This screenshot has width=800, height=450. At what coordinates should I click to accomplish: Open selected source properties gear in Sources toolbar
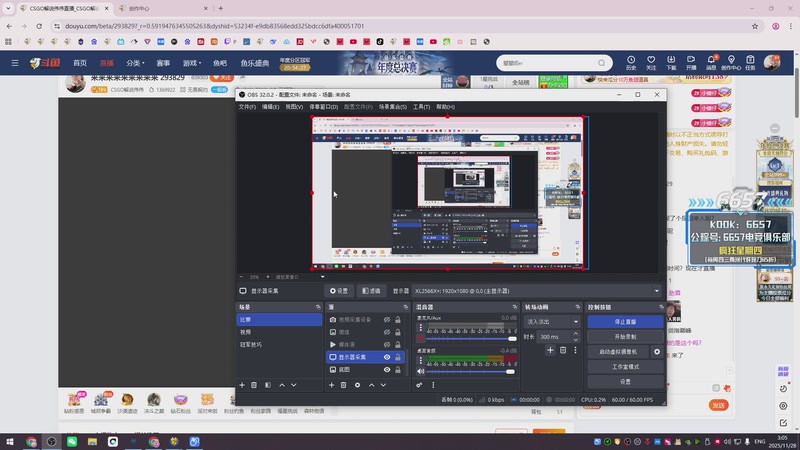(x=357, y=385)
